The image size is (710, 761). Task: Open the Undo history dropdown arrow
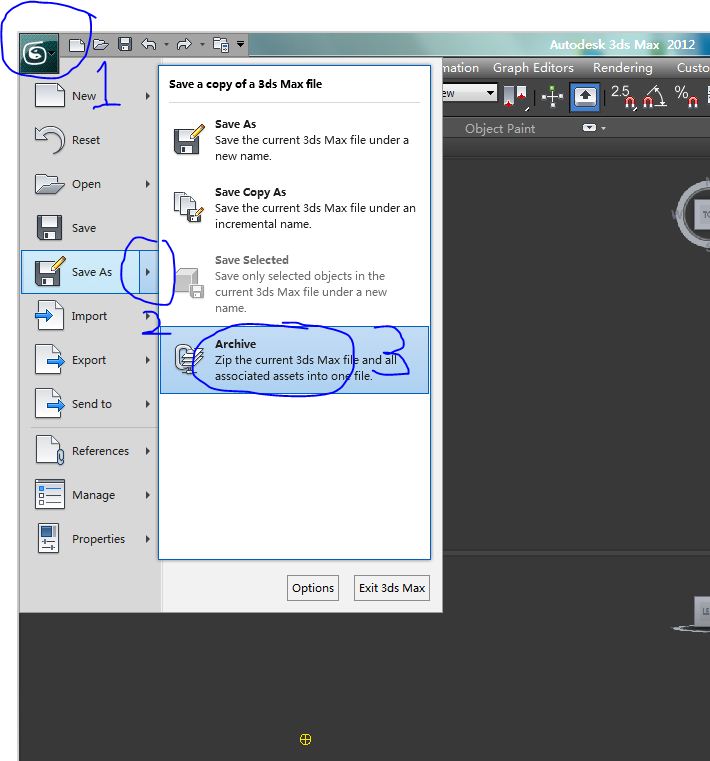(166, 45)
